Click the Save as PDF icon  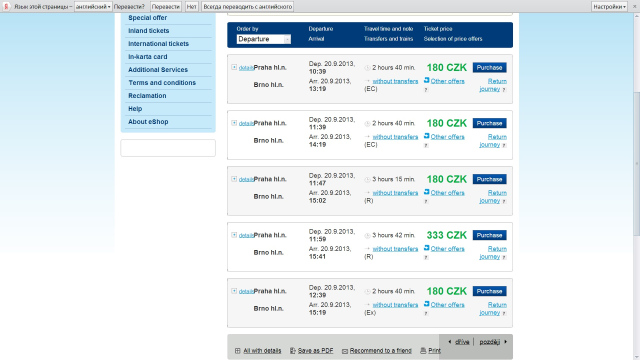click(293, 351)
